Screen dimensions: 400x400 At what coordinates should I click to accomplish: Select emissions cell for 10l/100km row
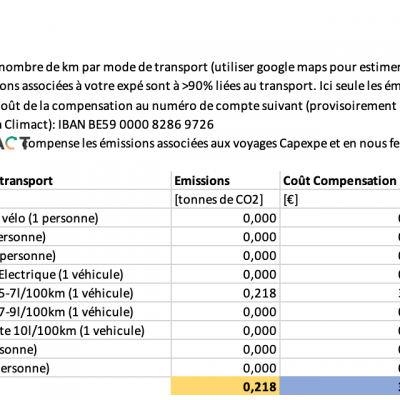coord(226,330)
